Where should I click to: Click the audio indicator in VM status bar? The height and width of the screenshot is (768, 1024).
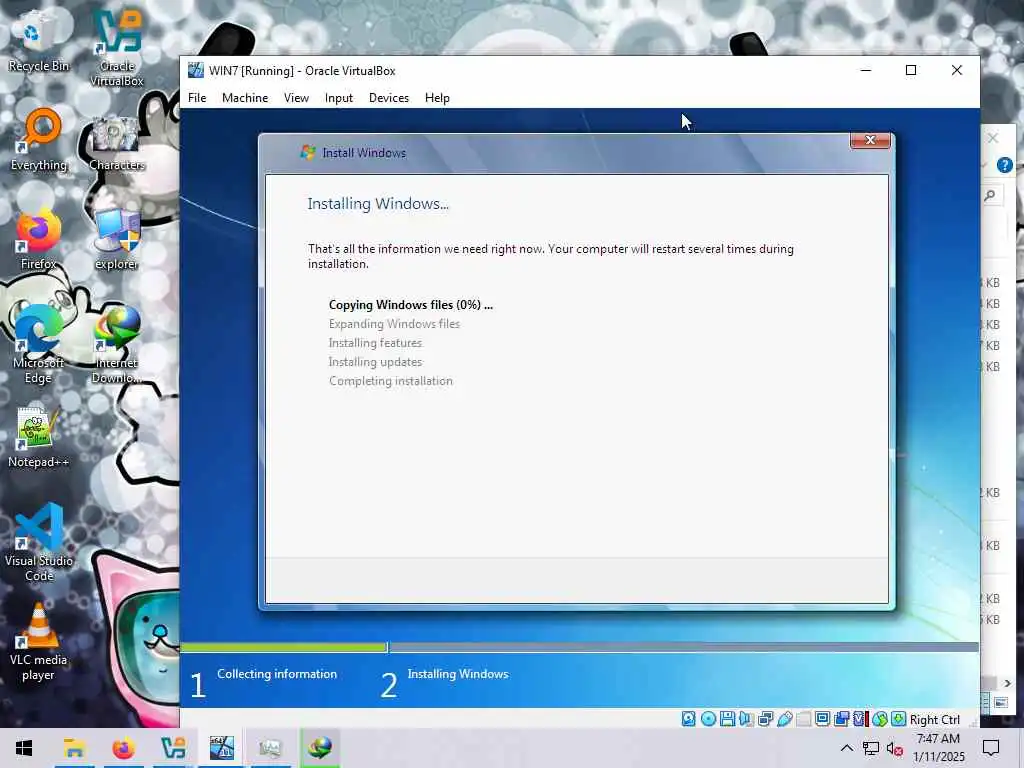[x=746, y=719]
